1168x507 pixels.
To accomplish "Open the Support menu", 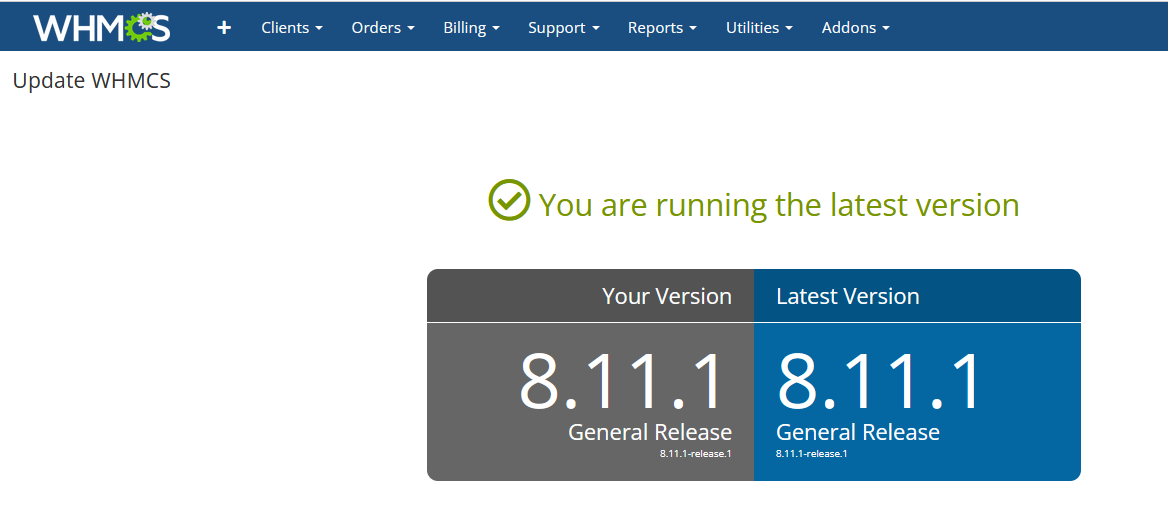I will click(564, 28).
